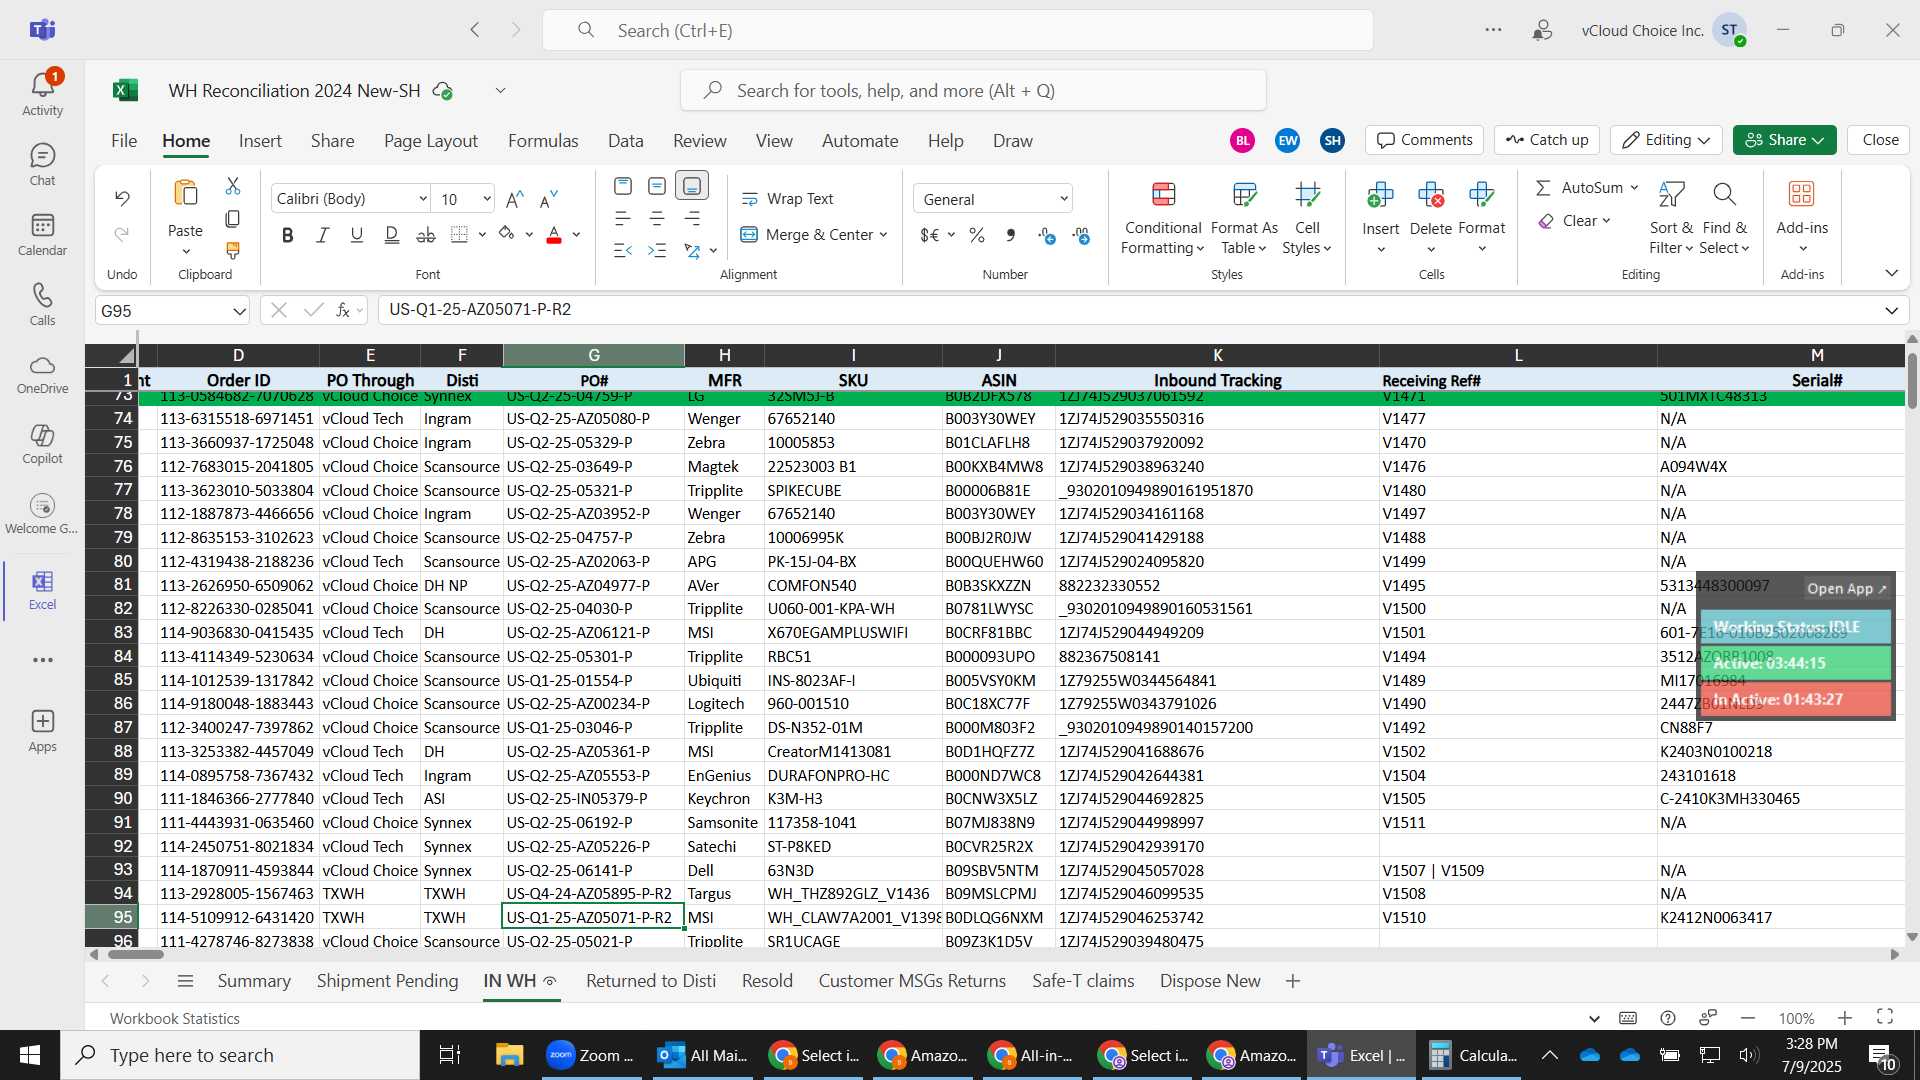Click Workbook Statistics in status bar
Image resolution: width=1920 pixels, height=1080 pixels.
175,1018
